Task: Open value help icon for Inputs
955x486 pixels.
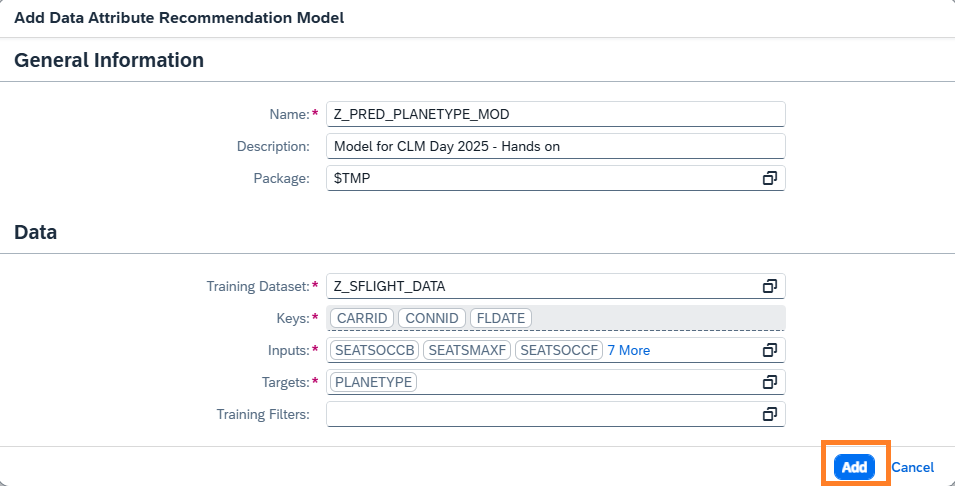Action: 770,350
